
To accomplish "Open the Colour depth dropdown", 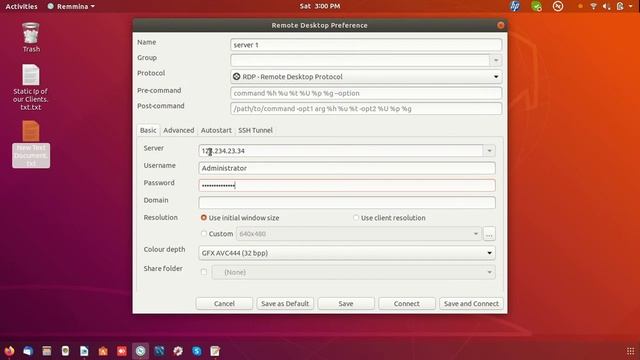I will tap(347, 253).
